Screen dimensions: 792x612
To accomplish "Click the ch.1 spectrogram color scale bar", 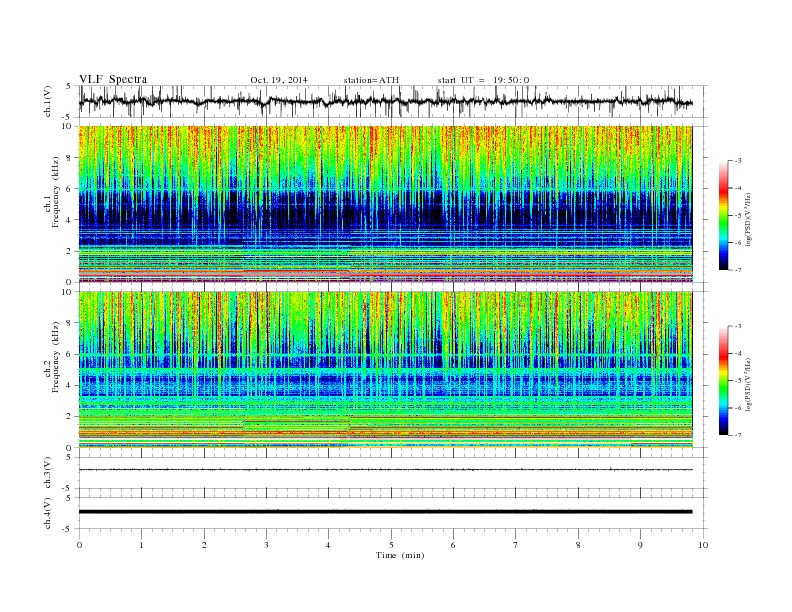I will click(723, 215).
